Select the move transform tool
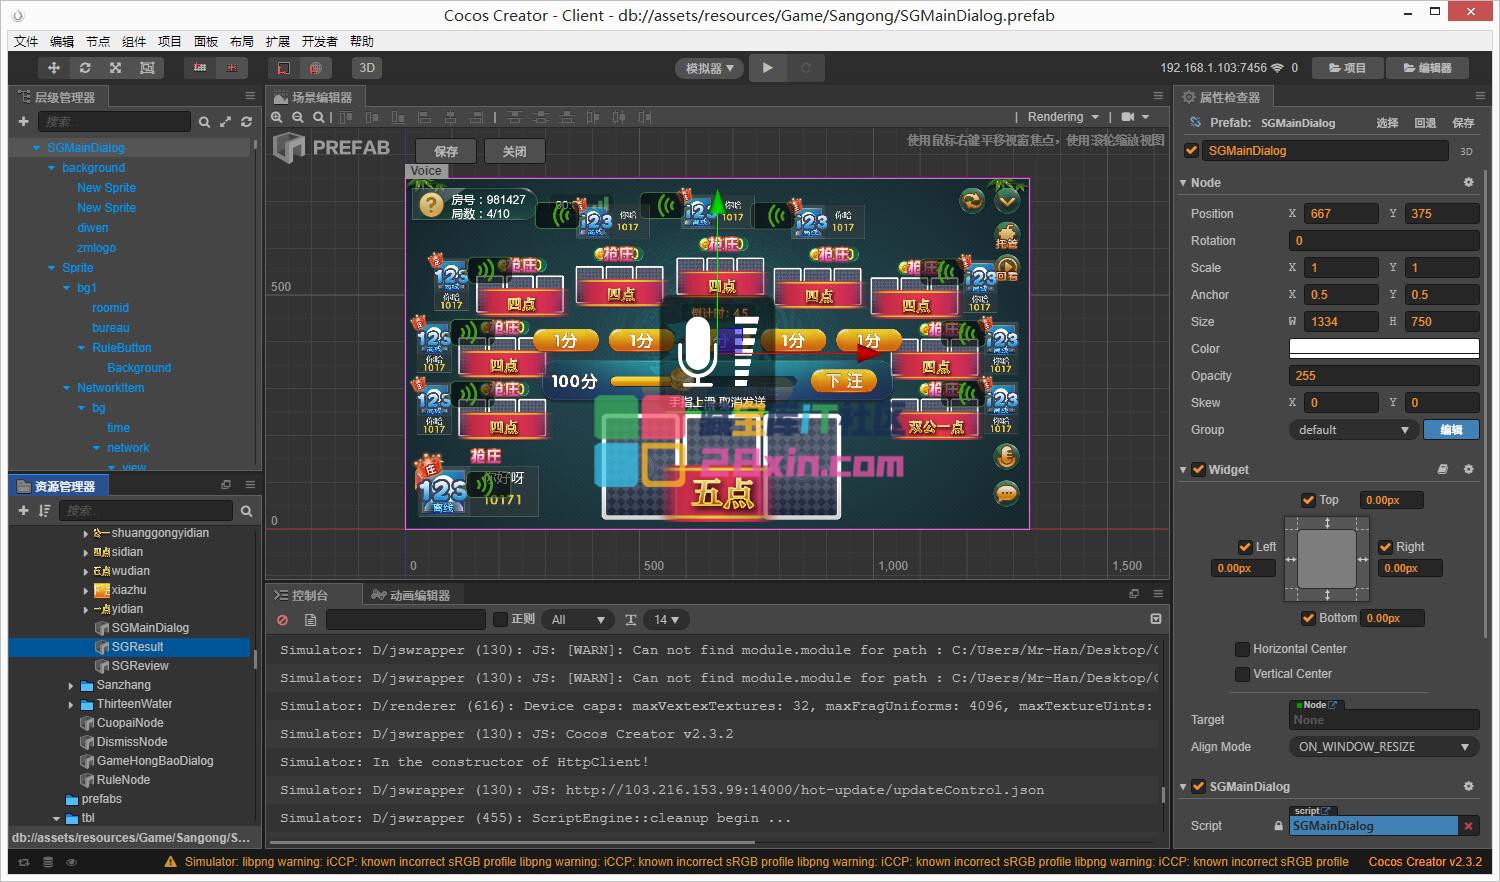1500x882 pixels. click(54, 68)
